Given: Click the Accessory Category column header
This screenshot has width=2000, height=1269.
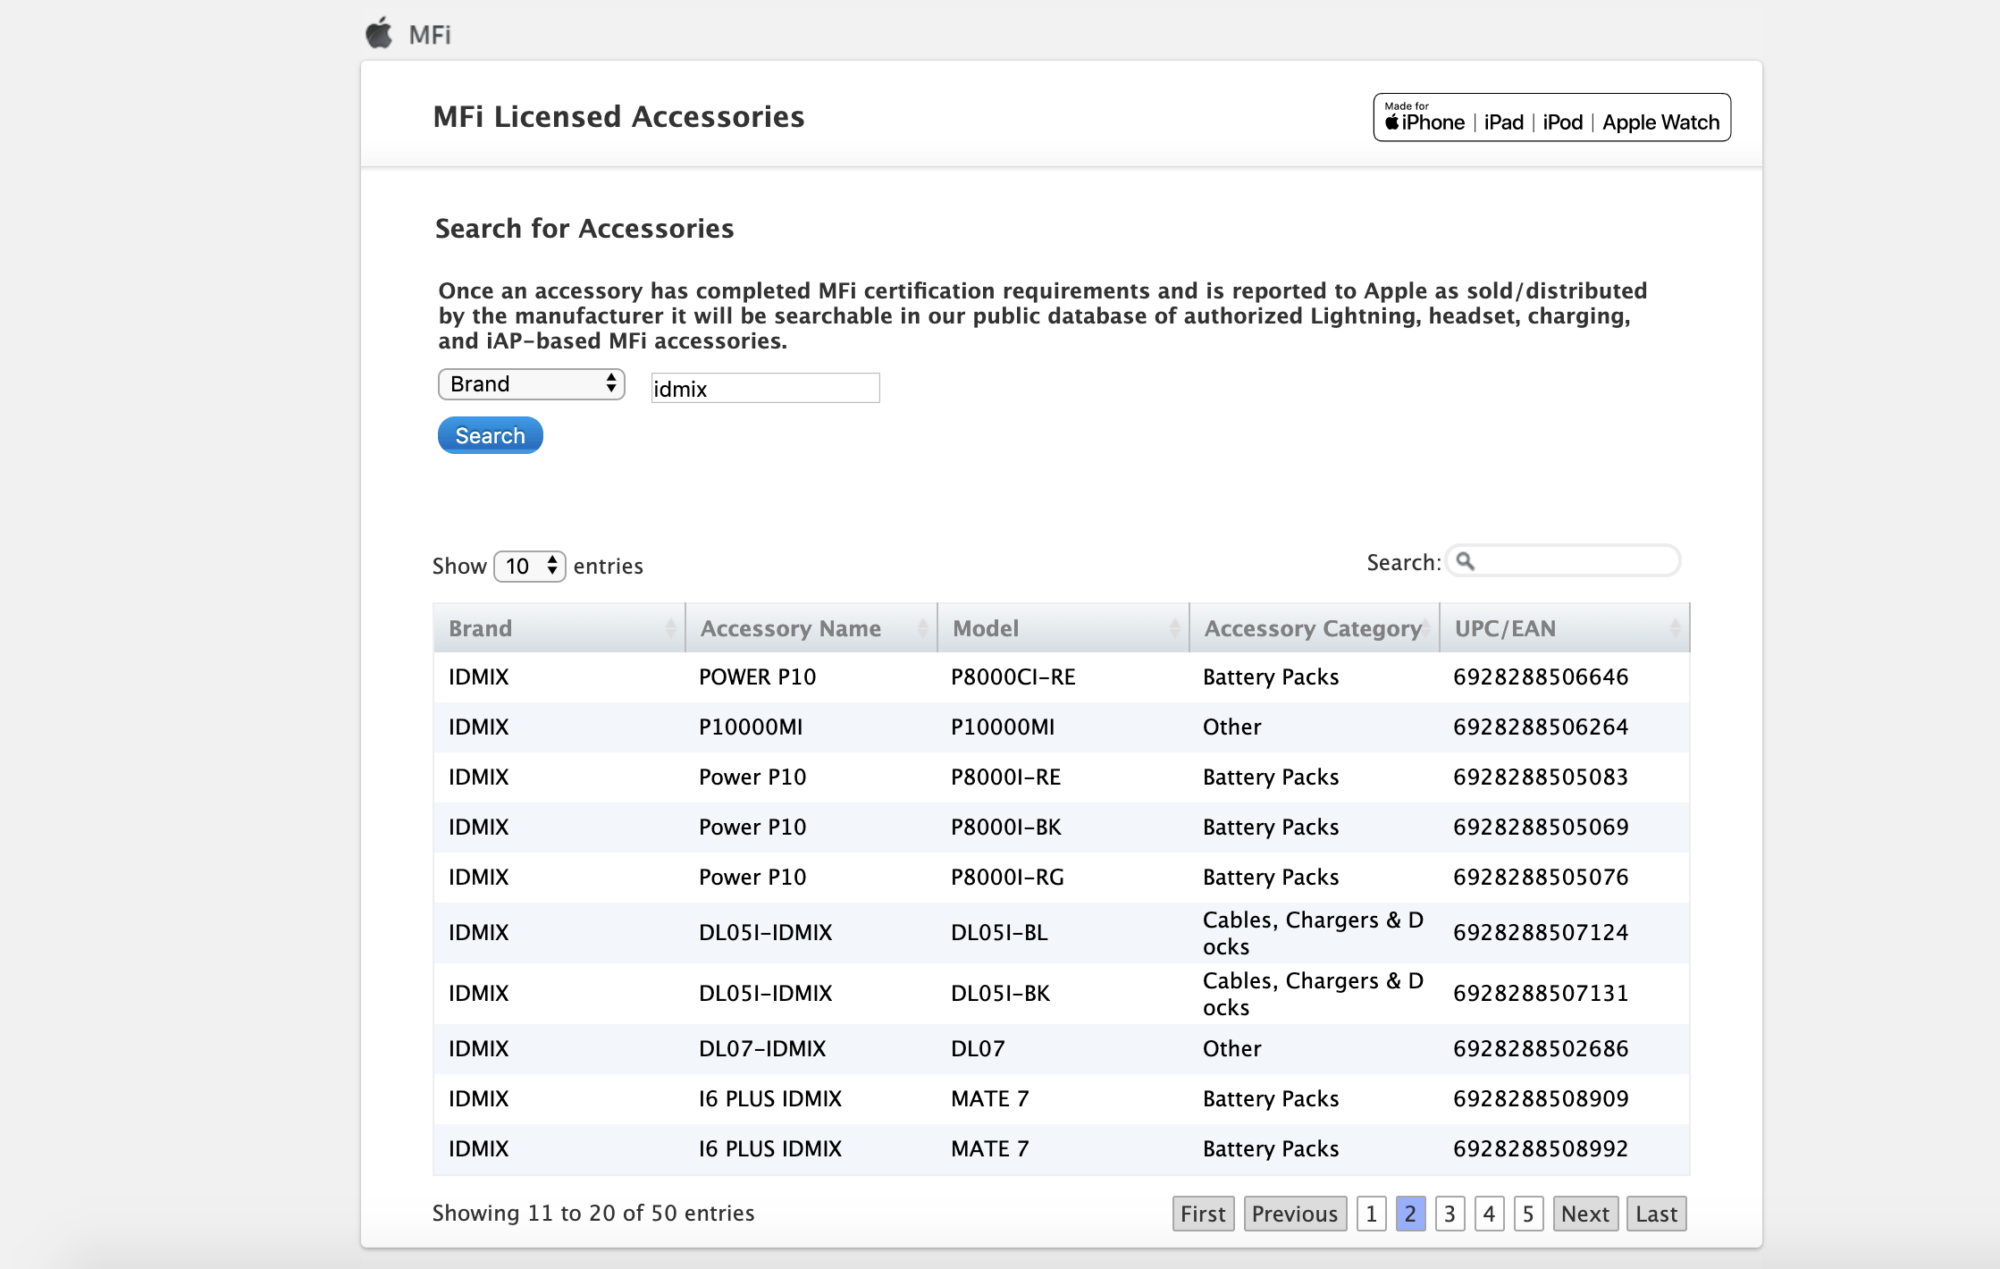Looking at the screenshot, I should pos(1314,628).
